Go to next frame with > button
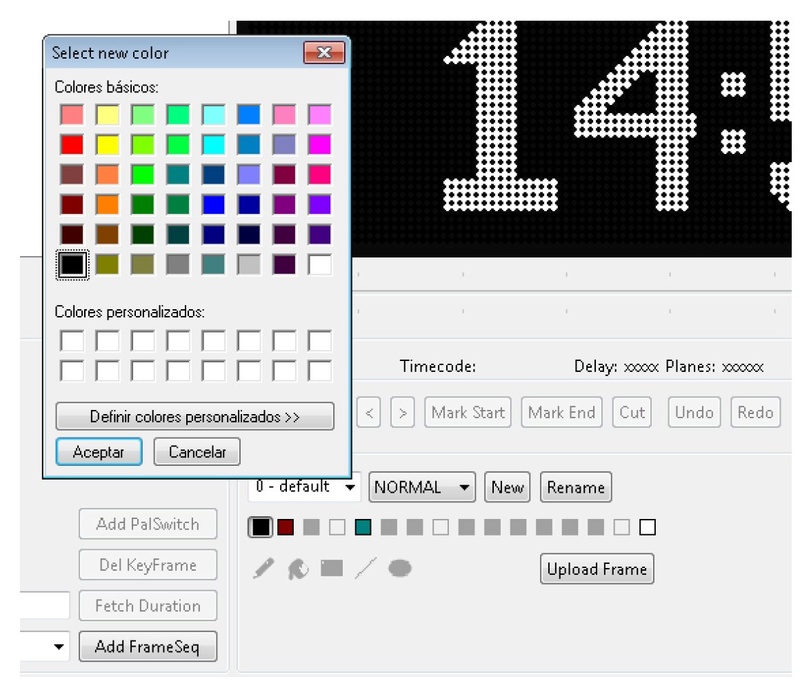Viewport: 800px width, 686px height. tap(403, 412)
